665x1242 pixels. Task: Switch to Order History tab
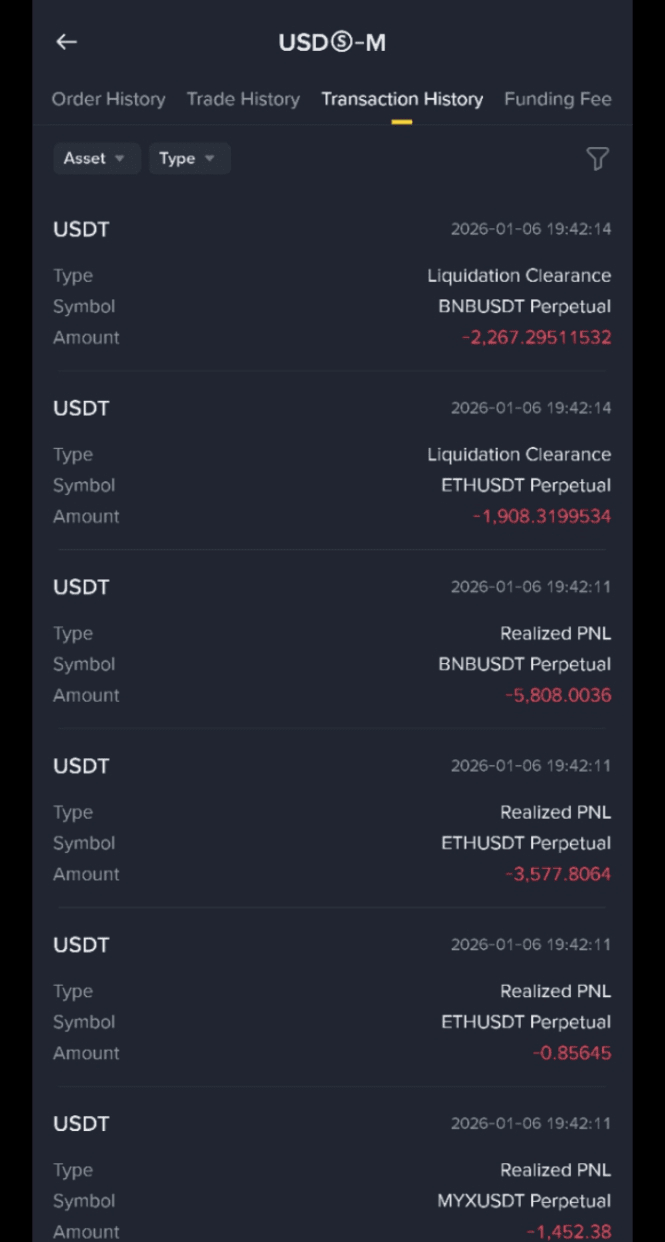[108, 99]
